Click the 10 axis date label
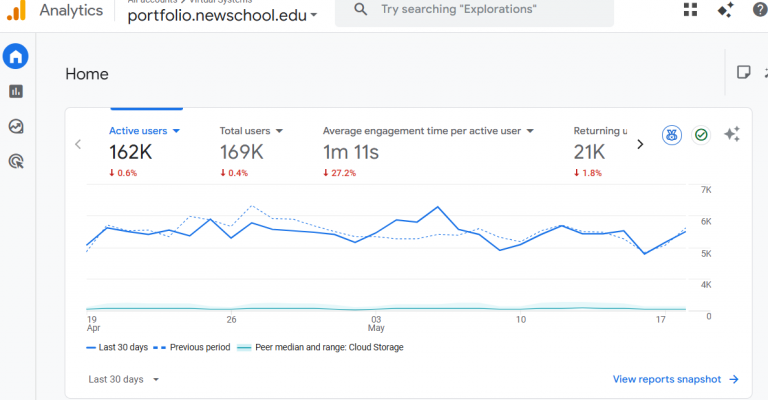This screenshot has height=400, width=768. pos(521,320)
